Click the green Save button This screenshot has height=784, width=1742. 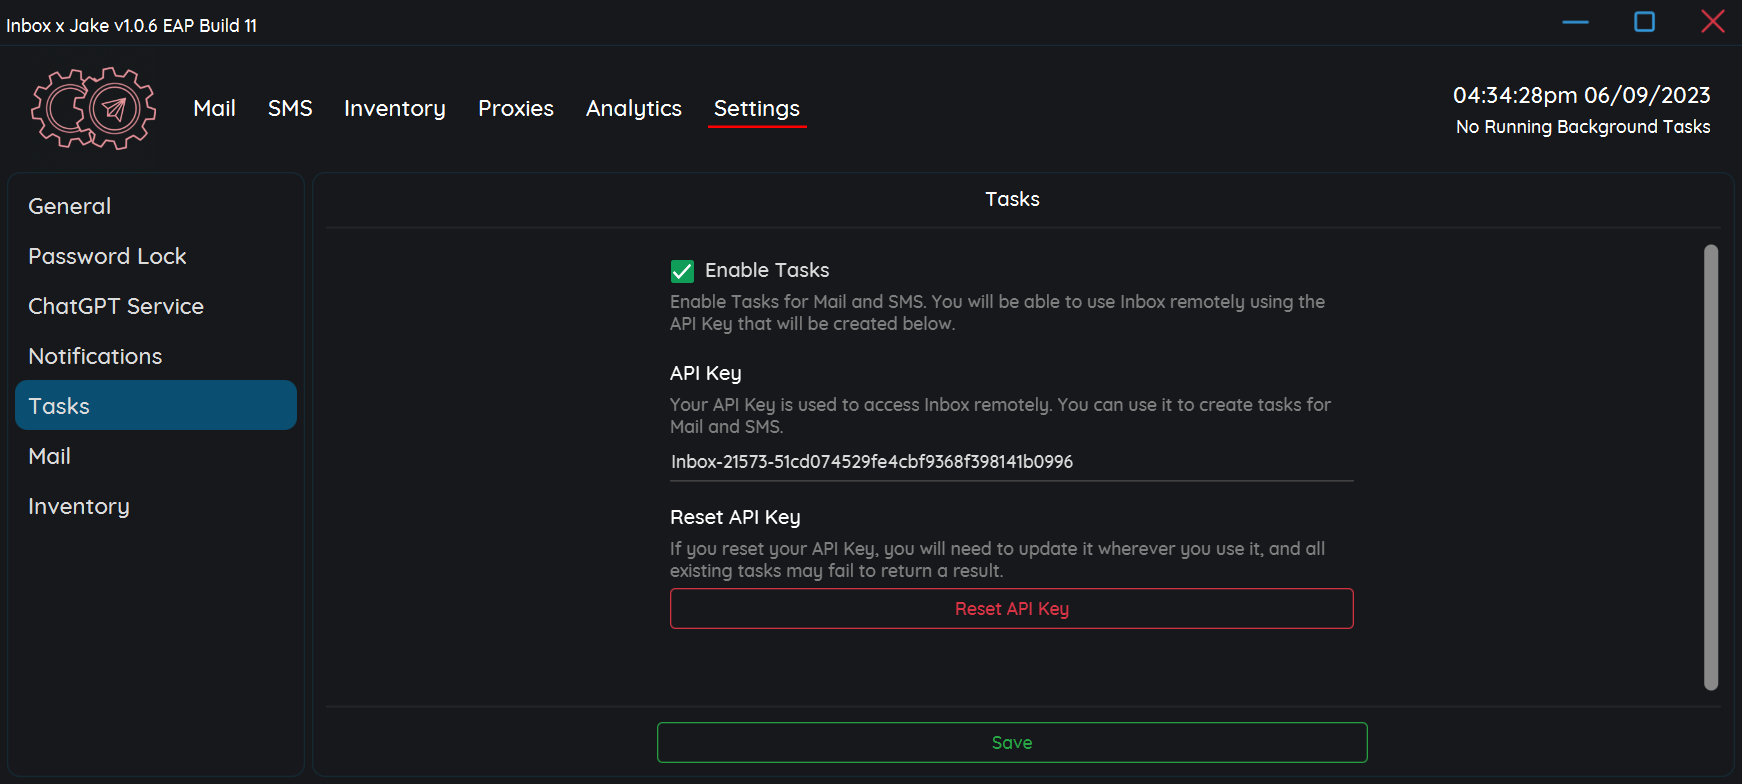(x=1011, y=742)
